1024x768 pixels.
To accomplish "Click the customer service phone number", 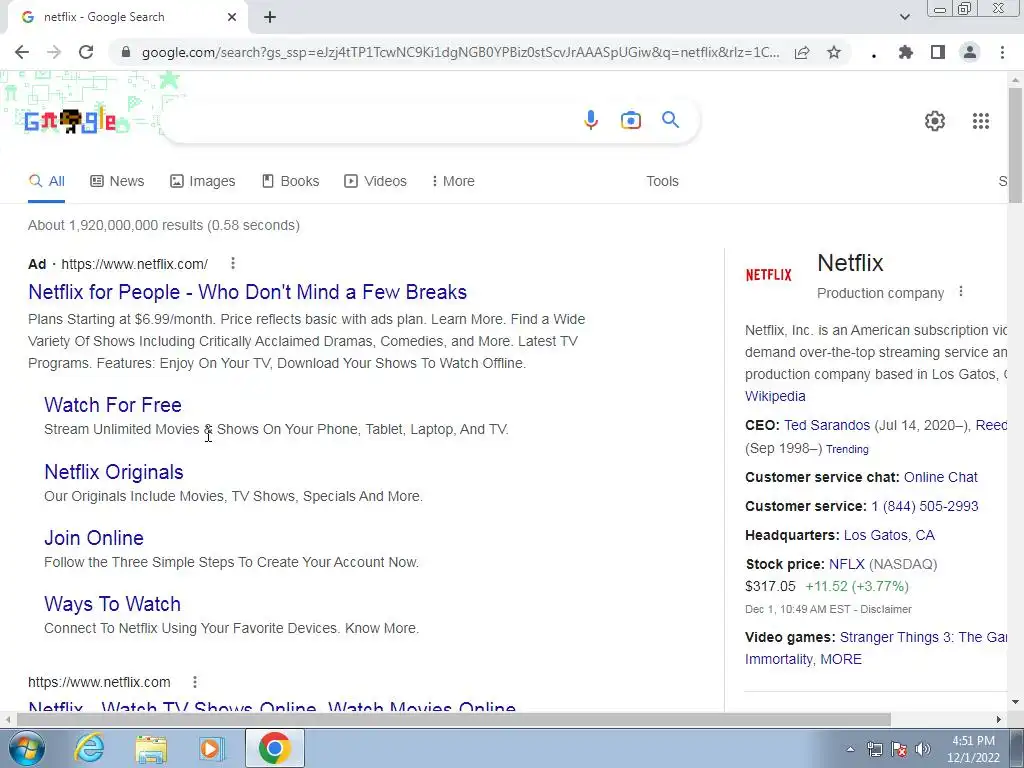I will click(x=925, y=506).
